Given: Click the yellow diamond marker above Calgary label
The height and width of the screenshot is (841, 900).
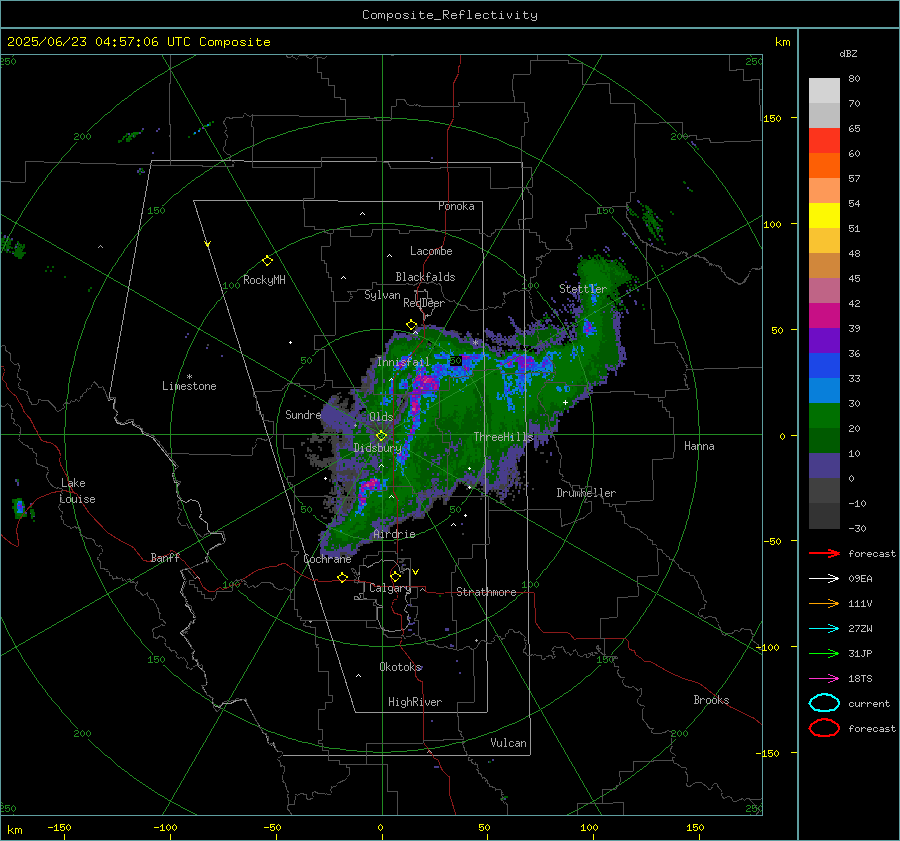Looking at the screenshot, I should (395, 576).
